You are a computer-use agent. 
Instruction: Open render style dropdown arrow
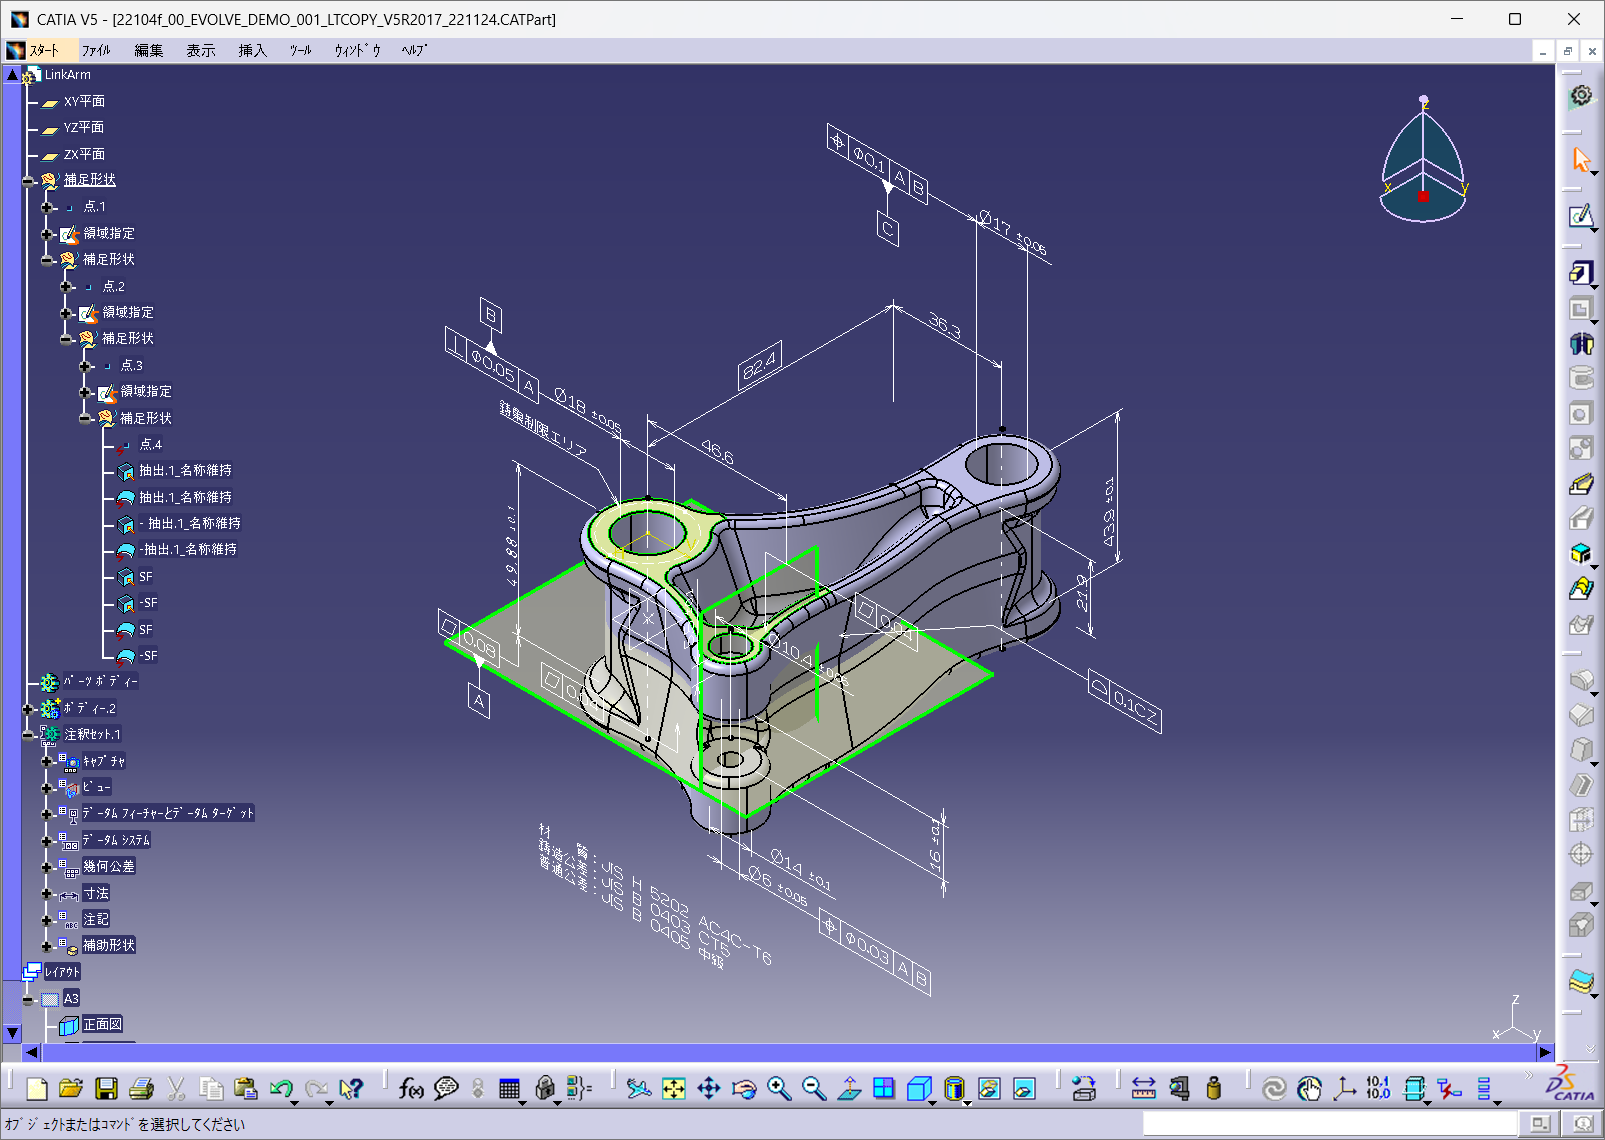(x=967, y=1102)
